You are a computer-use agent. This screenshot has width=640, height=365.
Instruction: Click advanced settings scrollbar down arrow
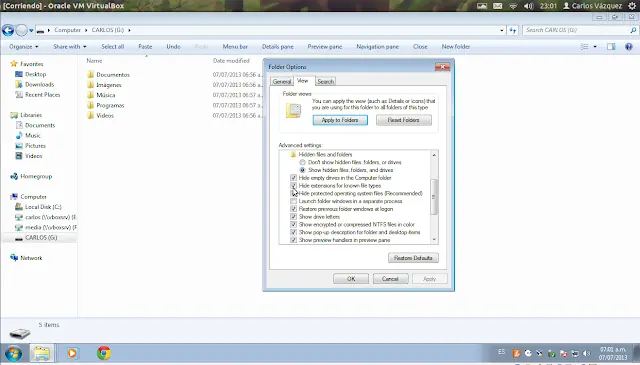(x=434, y=240)
